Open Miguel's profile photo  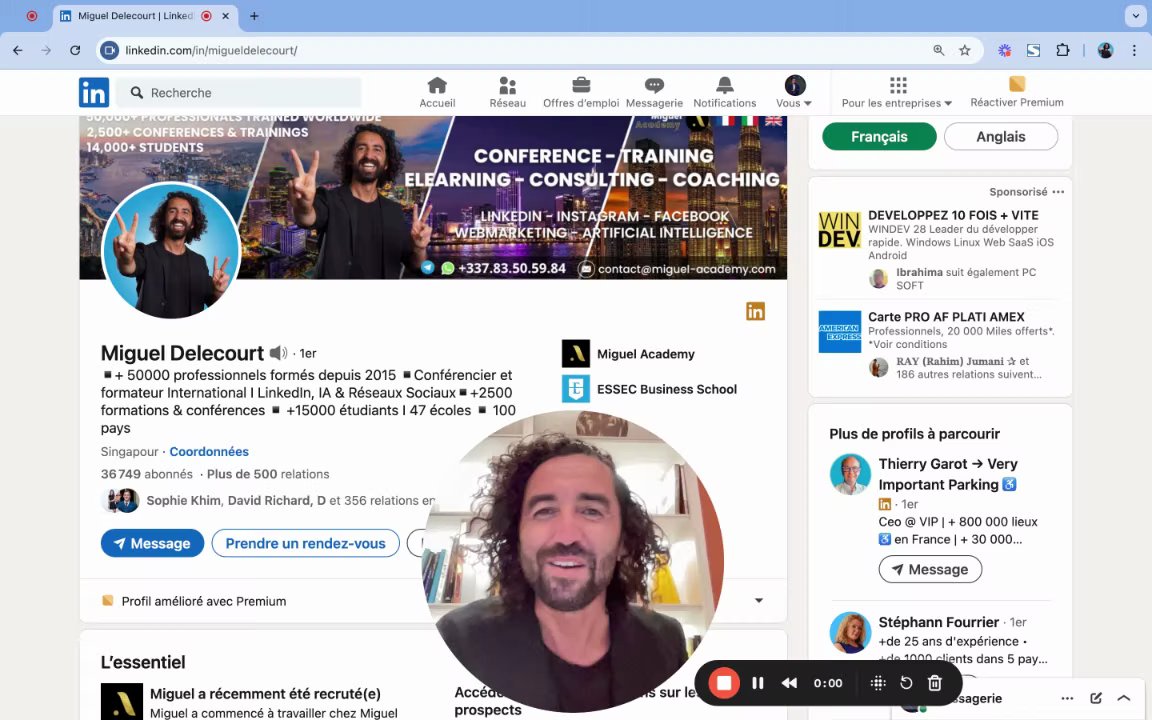coord(170,251)
